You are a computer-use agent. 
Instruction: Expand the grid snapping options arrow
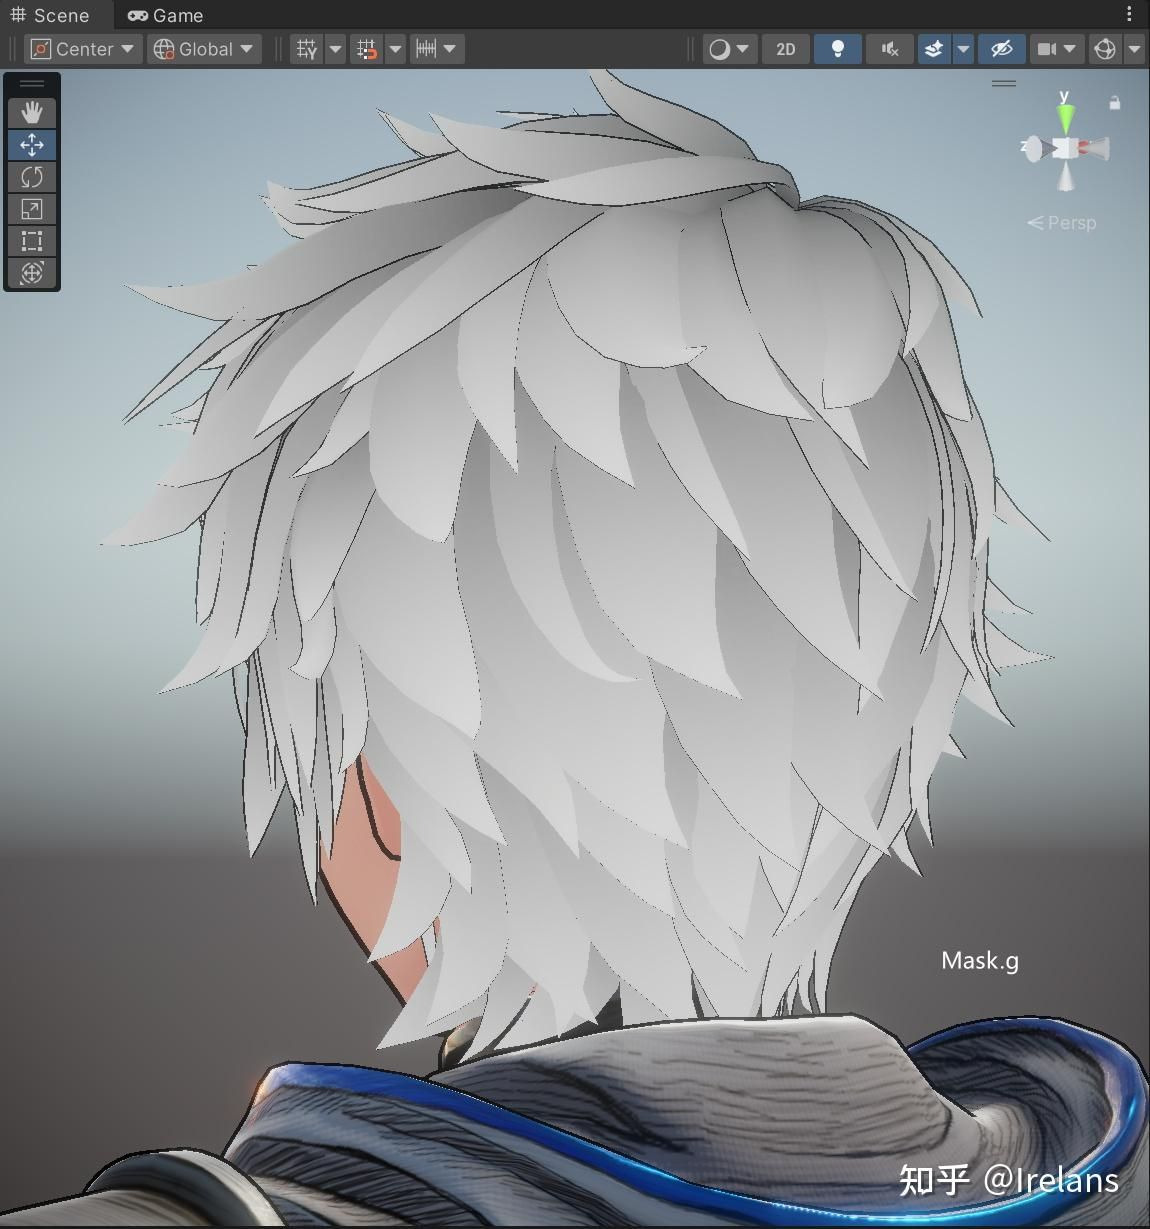point(396,49)
